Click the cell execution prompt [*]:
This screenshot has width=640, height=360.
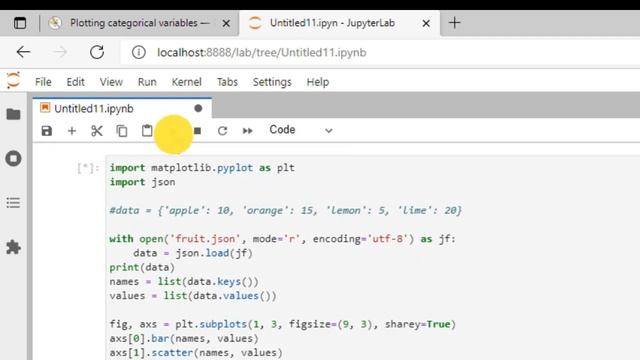pos(88,168)
